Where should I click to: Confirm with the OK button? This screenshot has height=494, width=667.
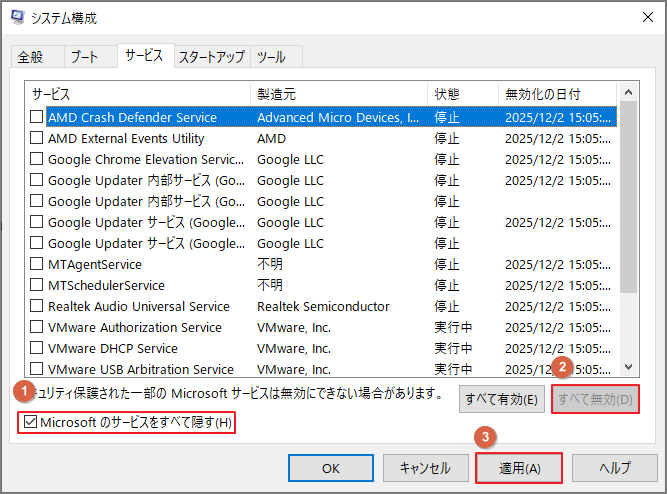[331, 468]
